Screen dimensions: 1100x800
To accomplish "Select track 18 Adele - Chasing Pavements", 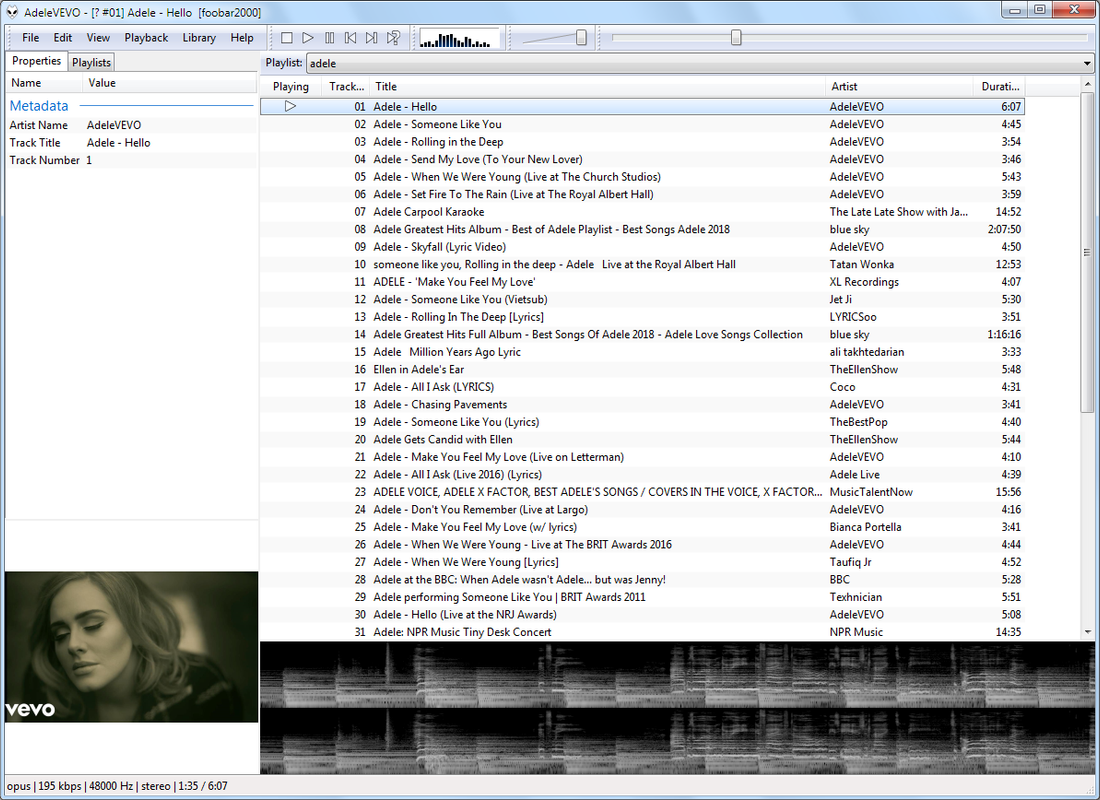I will (x=642, y=405).
